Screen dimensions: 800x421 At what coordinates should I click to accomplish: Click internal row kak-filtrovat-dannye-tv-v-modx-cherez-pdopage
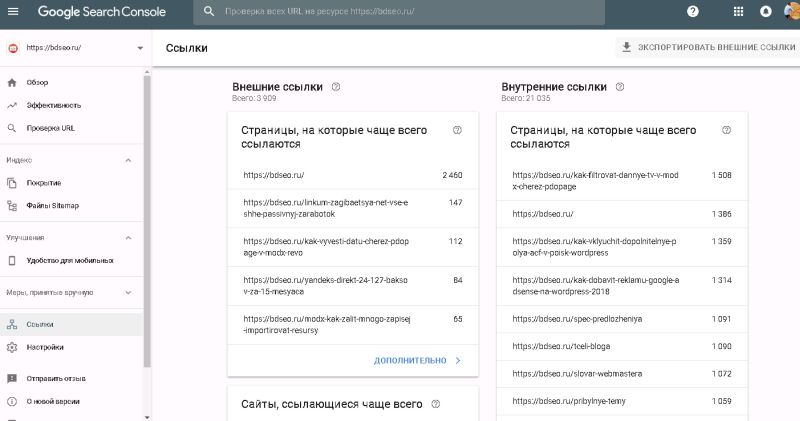pyautogui.click(x=622, y=181)
